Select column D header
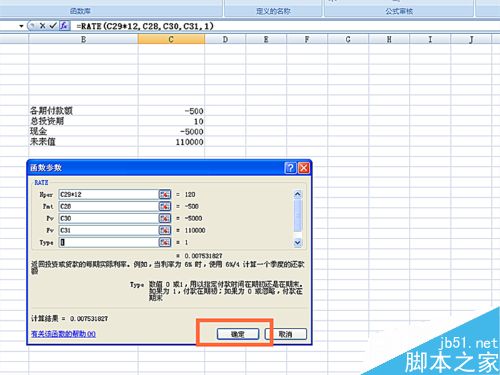Image resolution: width=500 pixels, height=375 pixels. (225, 39)
